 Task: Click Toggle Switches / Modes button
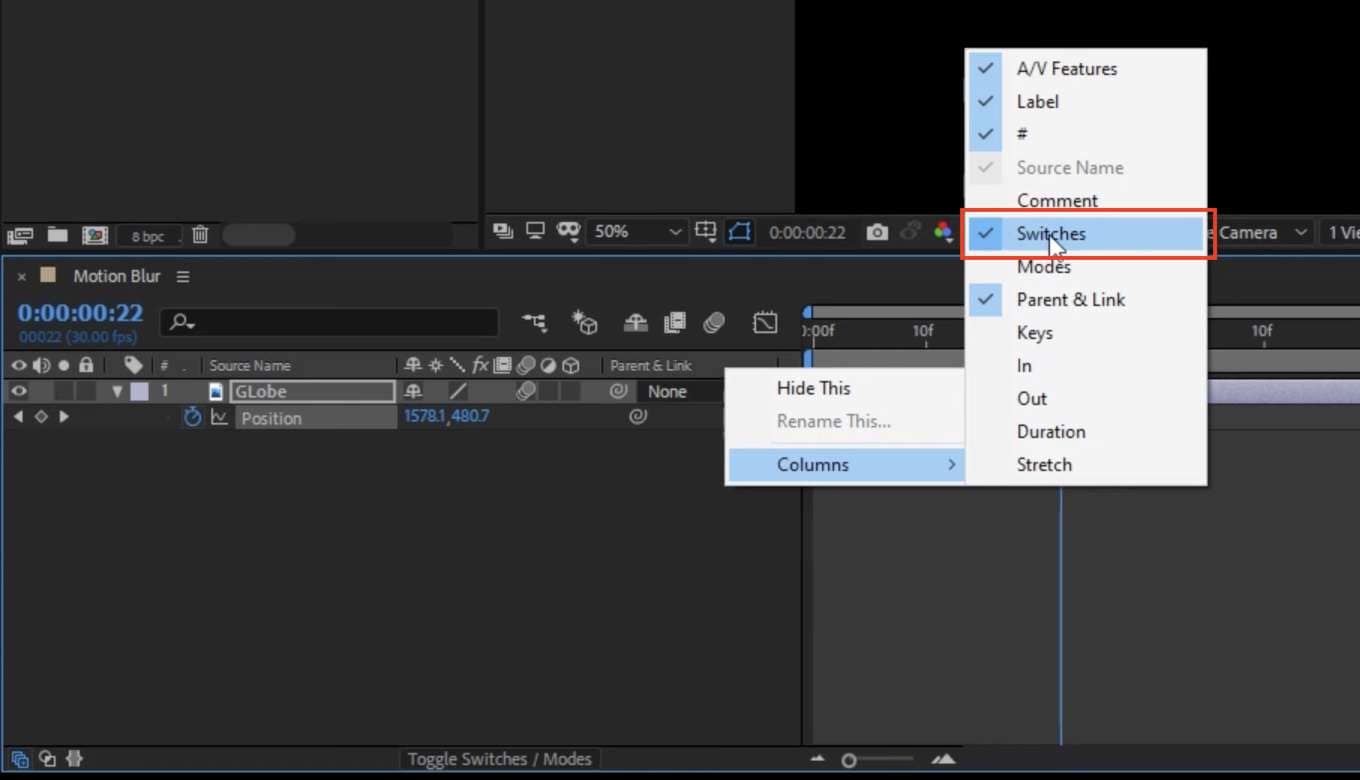tap(499, 759)
